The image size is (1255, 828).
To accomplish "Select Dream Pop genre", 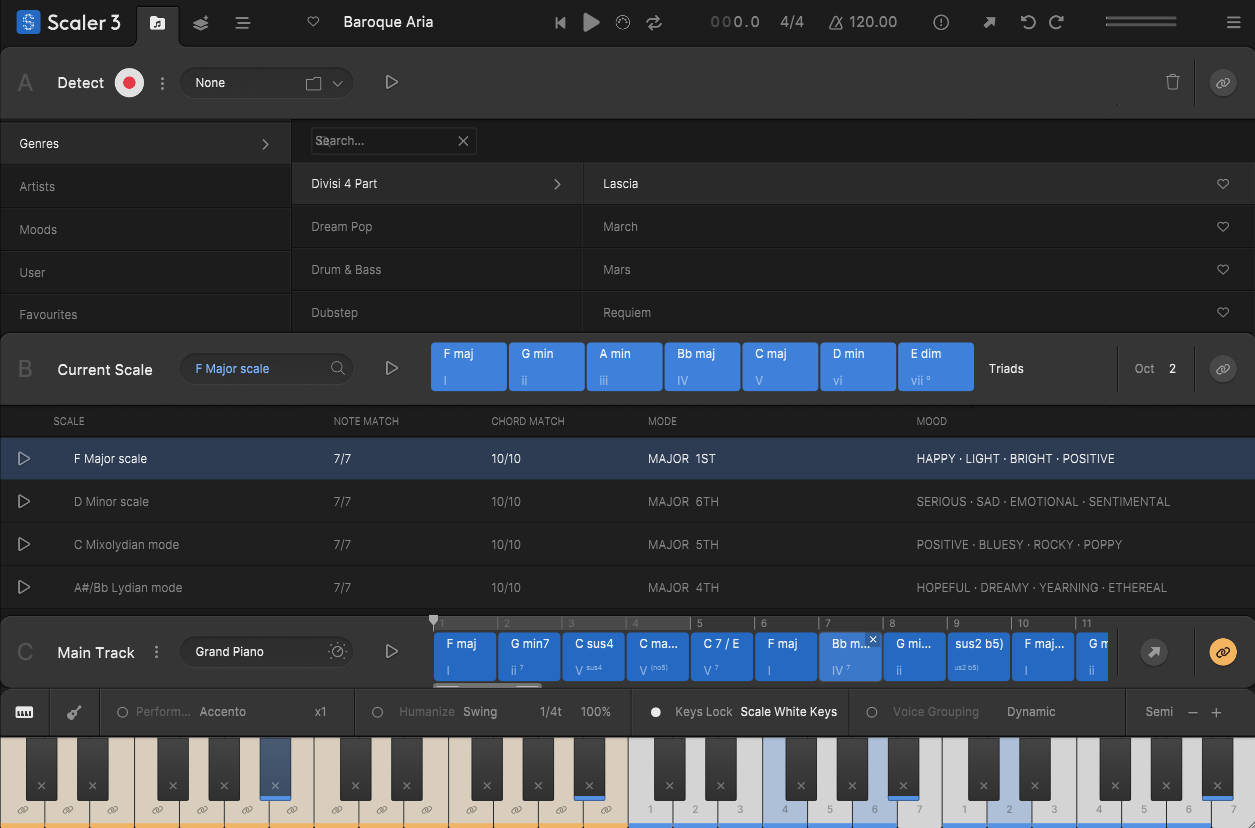I will [x=437, y=227].
